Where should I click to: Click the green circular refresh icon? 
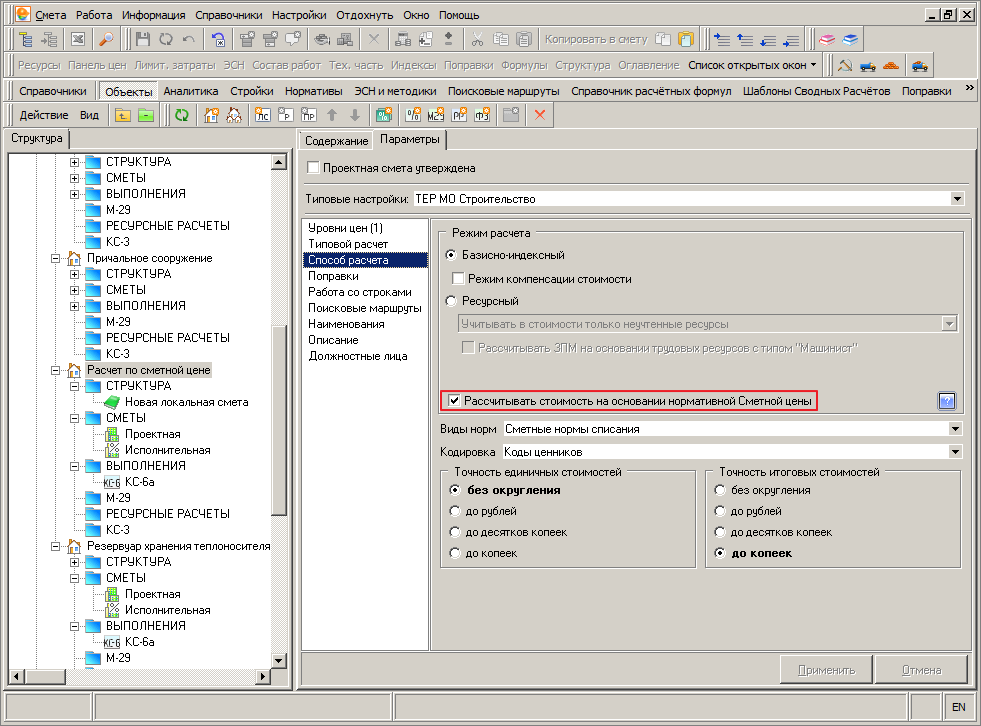tap(181, 115)
